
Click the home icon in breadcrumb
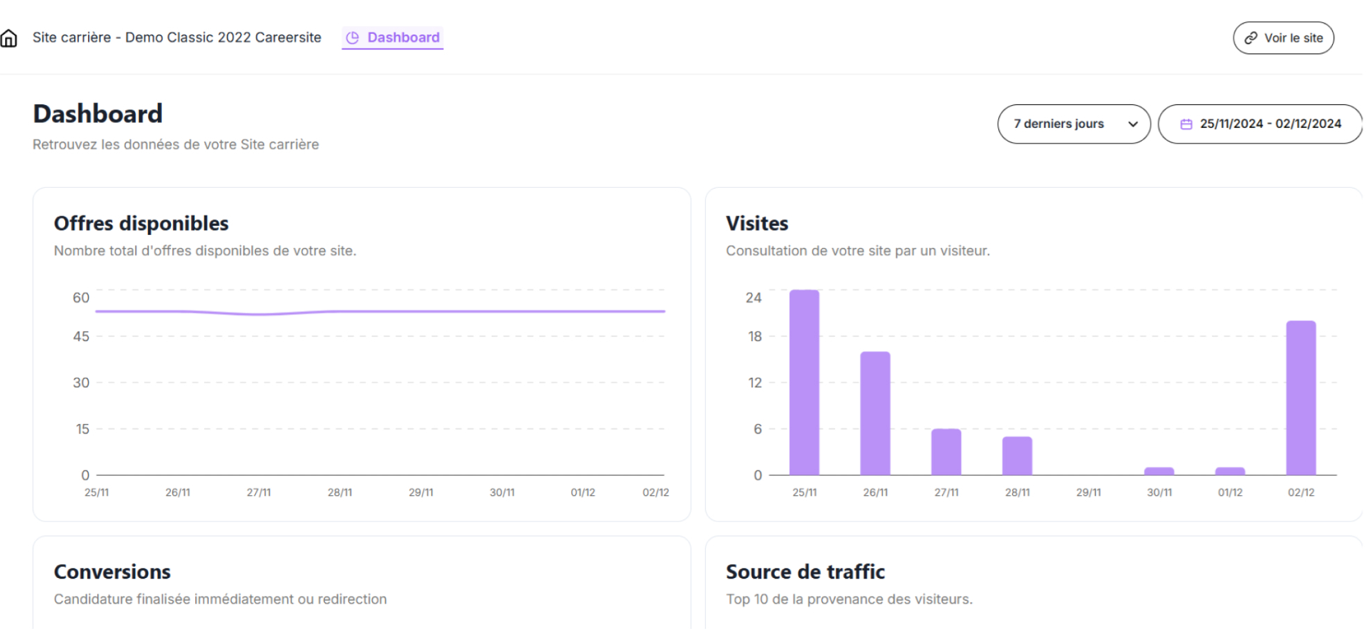coord(9,38)
